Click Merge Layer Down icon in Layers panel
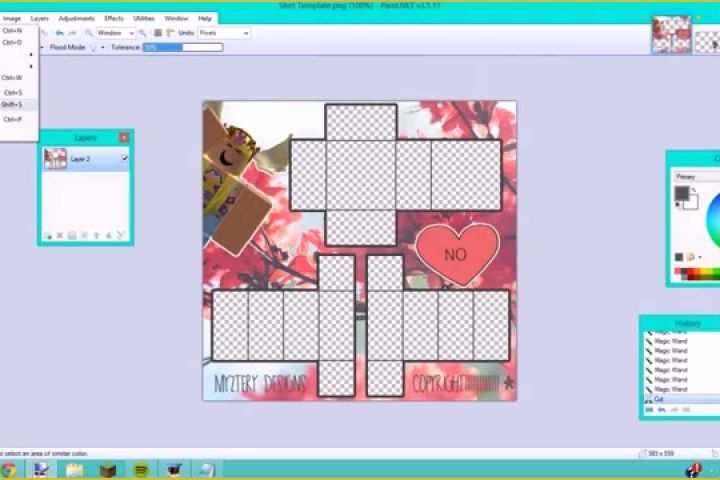The width and height of the screenshot is (720, 480). [x=84, y=236]
